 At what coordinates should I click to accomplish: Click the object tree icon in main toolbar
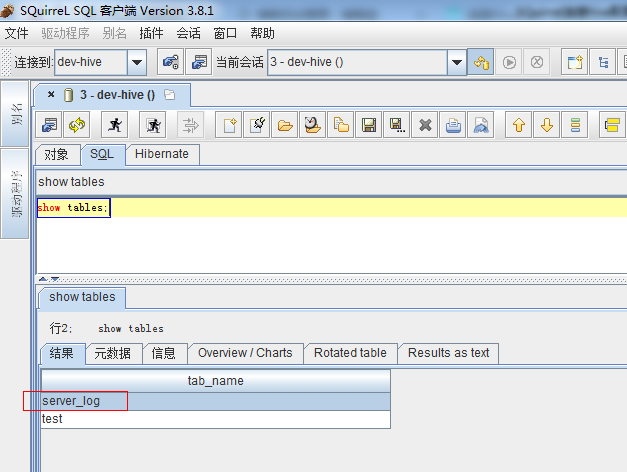603,62
